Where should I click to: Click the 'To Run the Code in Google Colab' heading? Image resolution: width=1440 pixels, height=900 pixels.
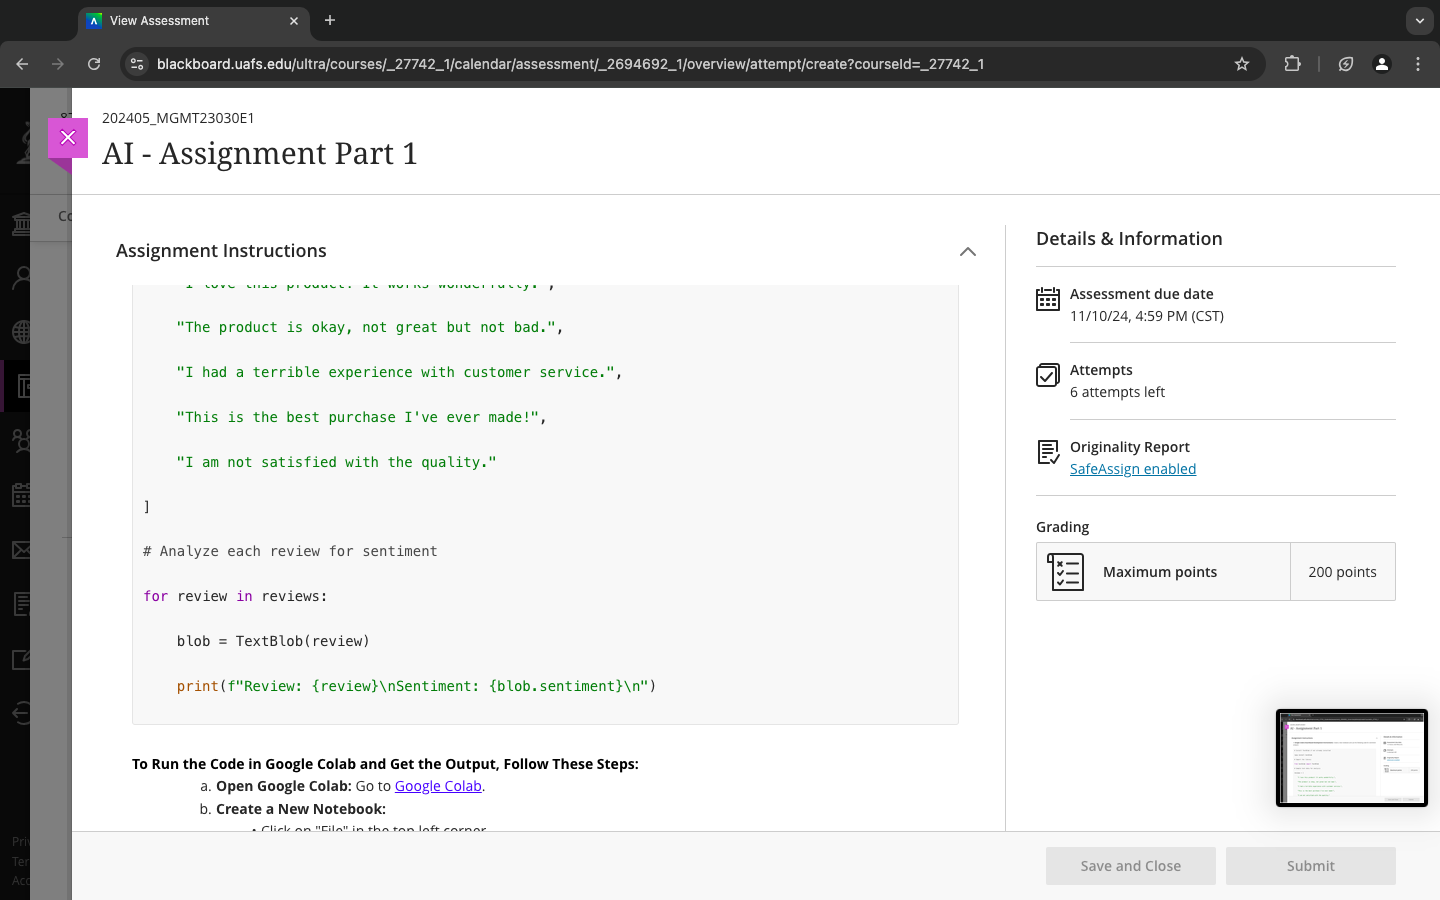point(385,764)
